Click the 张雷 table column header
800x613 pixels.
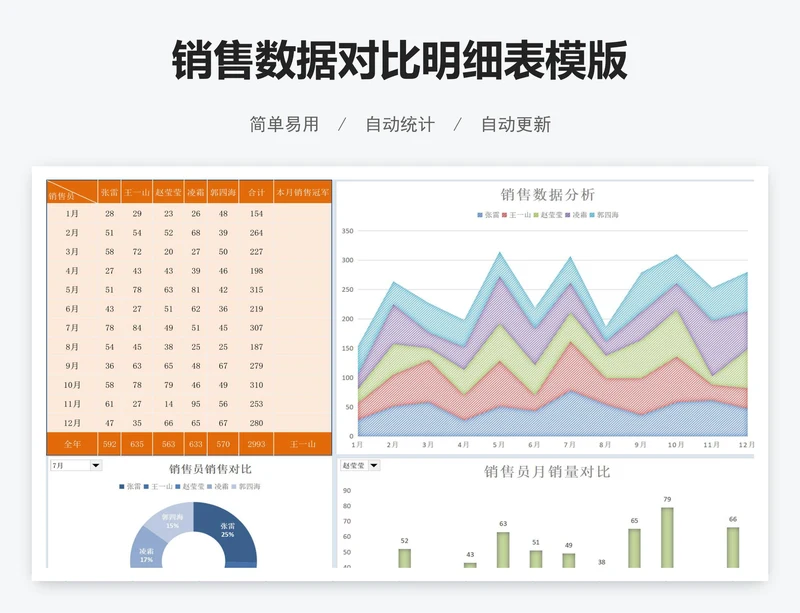pos(110,192)
